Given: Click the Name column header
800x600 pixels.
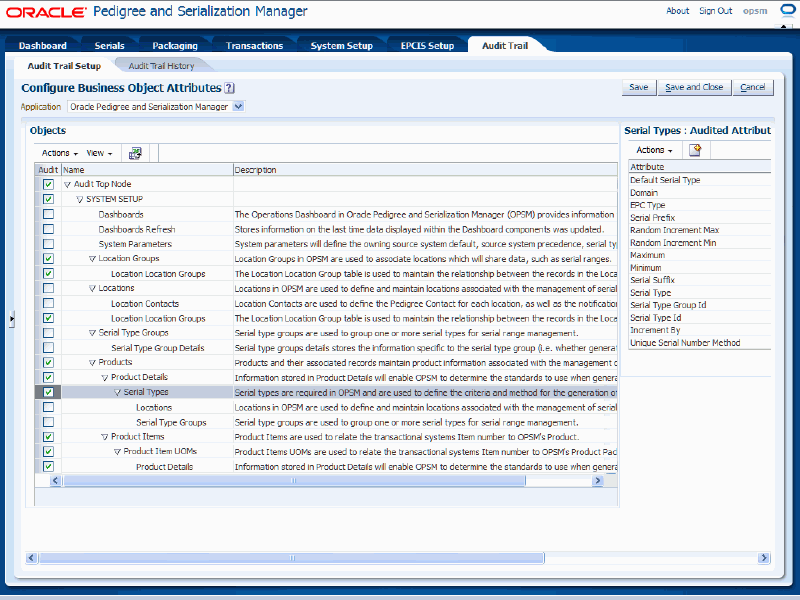Looking at the screenshot, I should [x=147, y=170].
